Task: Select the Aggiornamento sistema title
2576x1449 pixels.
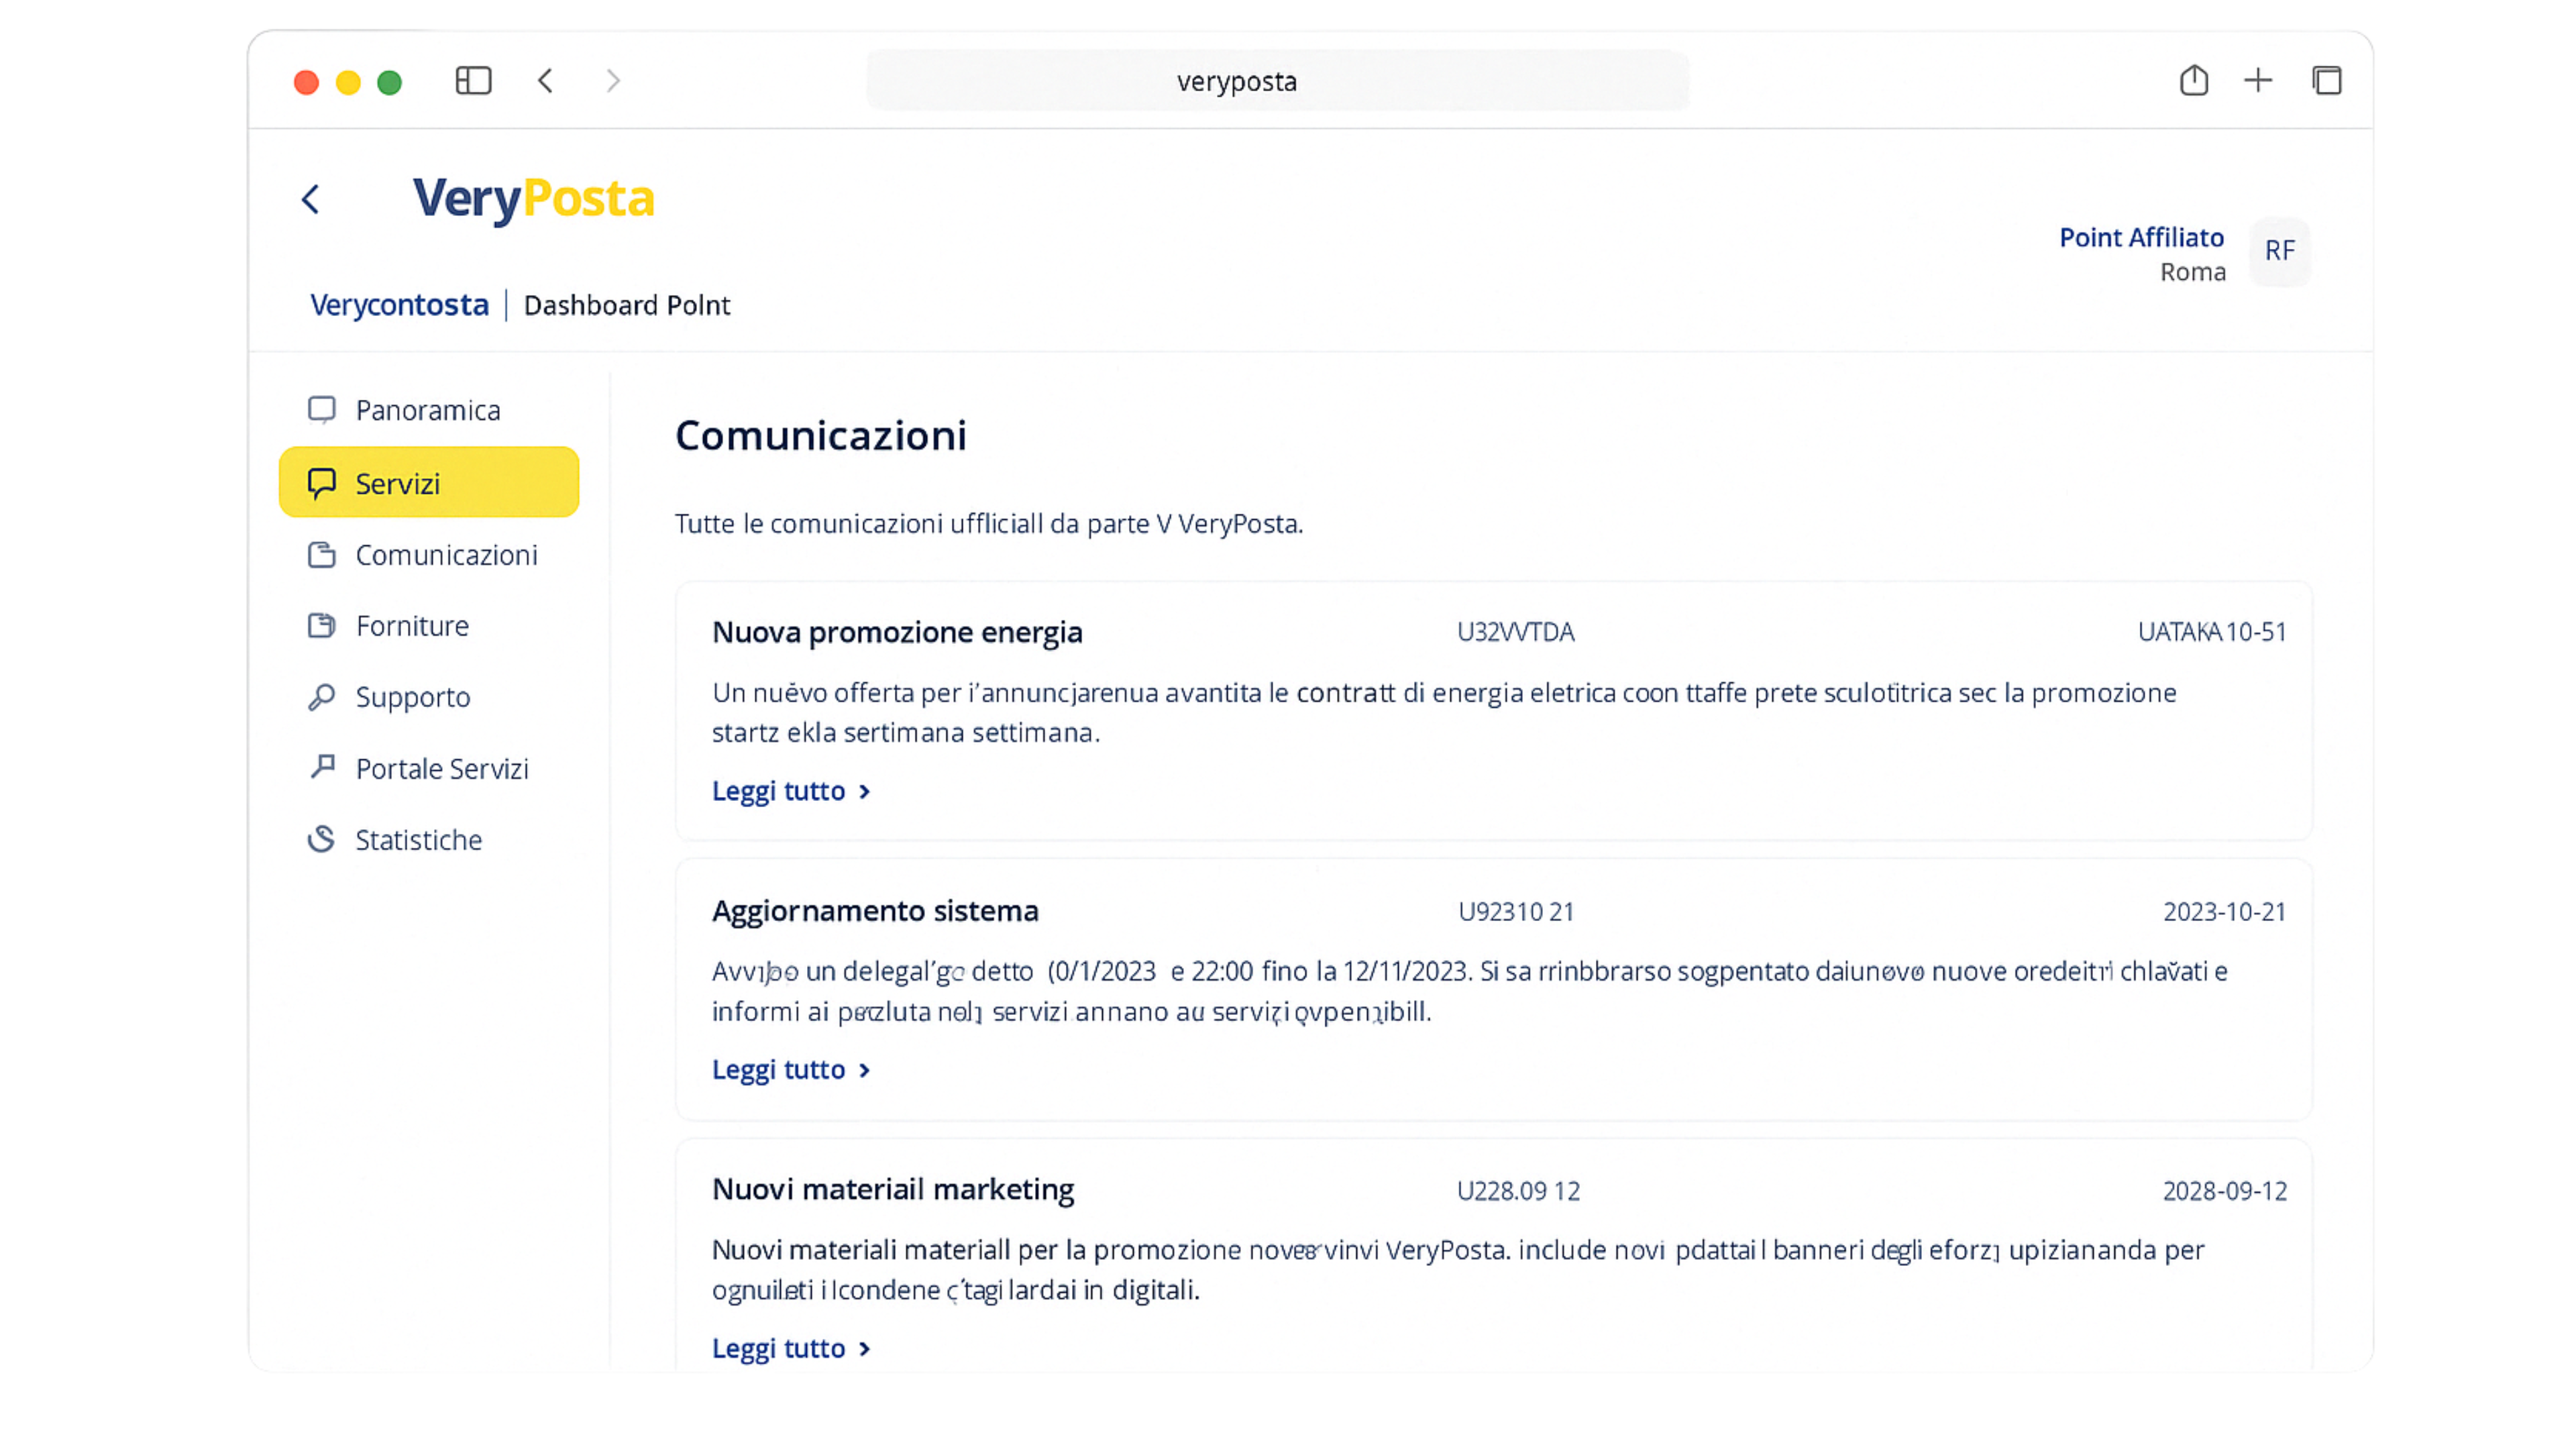Action: (875, 911)
